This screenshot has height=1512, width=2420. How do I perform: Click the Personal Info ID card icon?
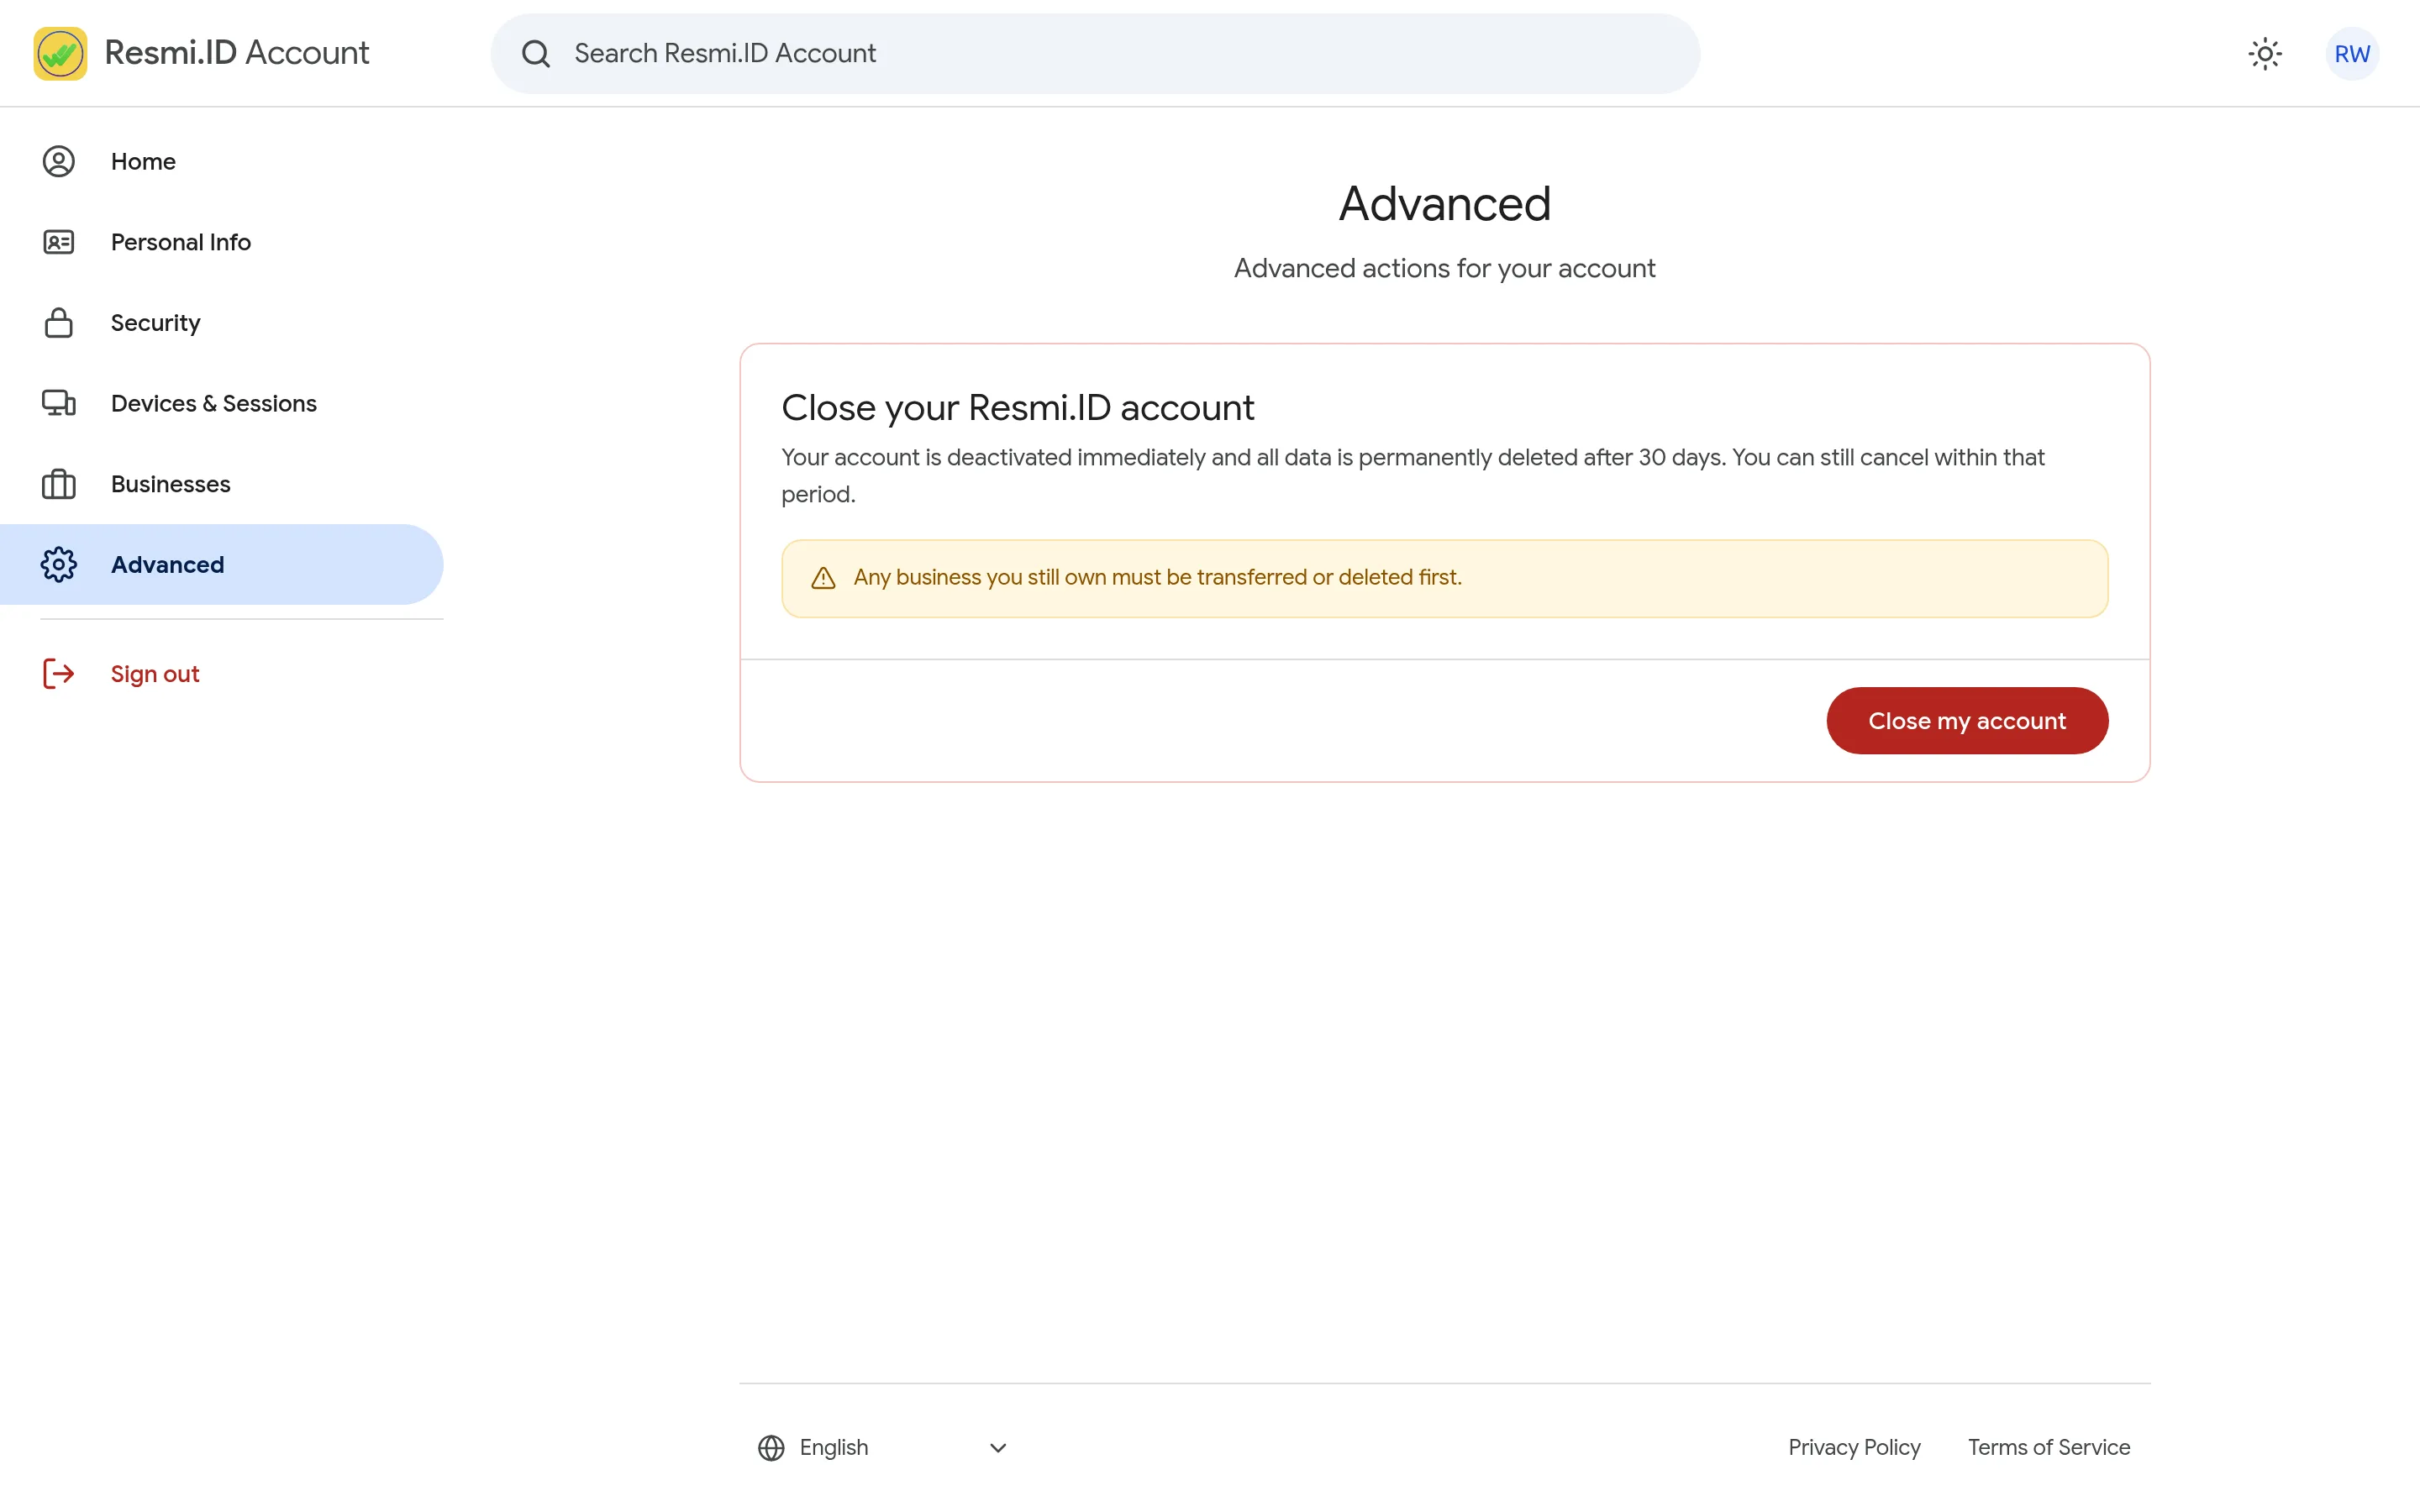point(59,242)
